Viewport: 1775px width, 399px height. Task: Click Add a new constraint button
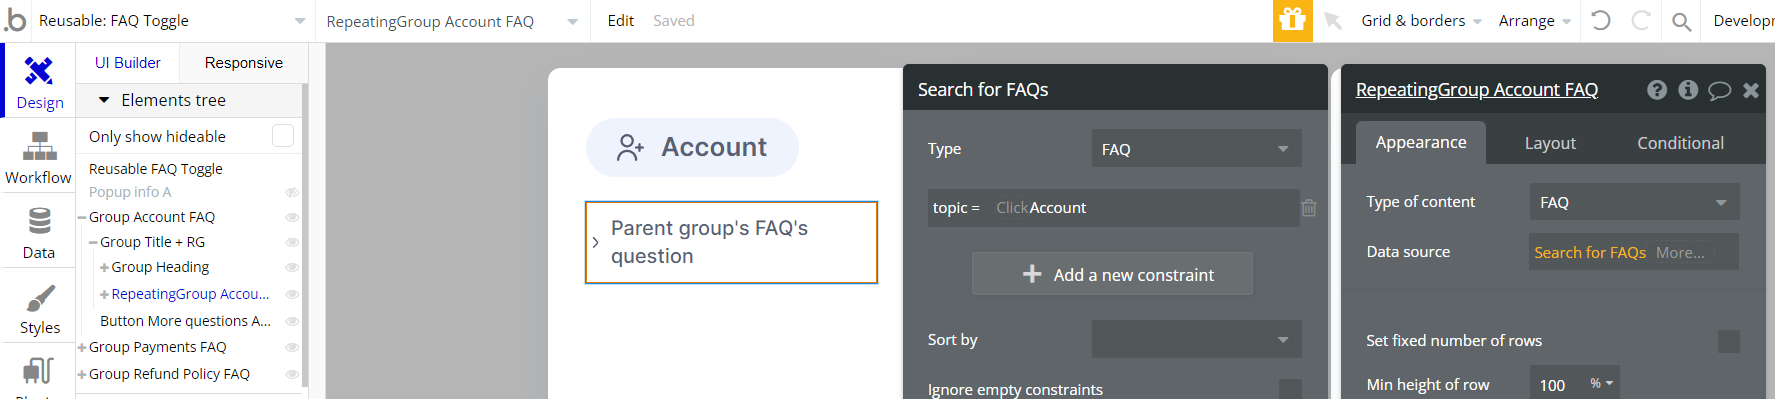[1112, 274]
